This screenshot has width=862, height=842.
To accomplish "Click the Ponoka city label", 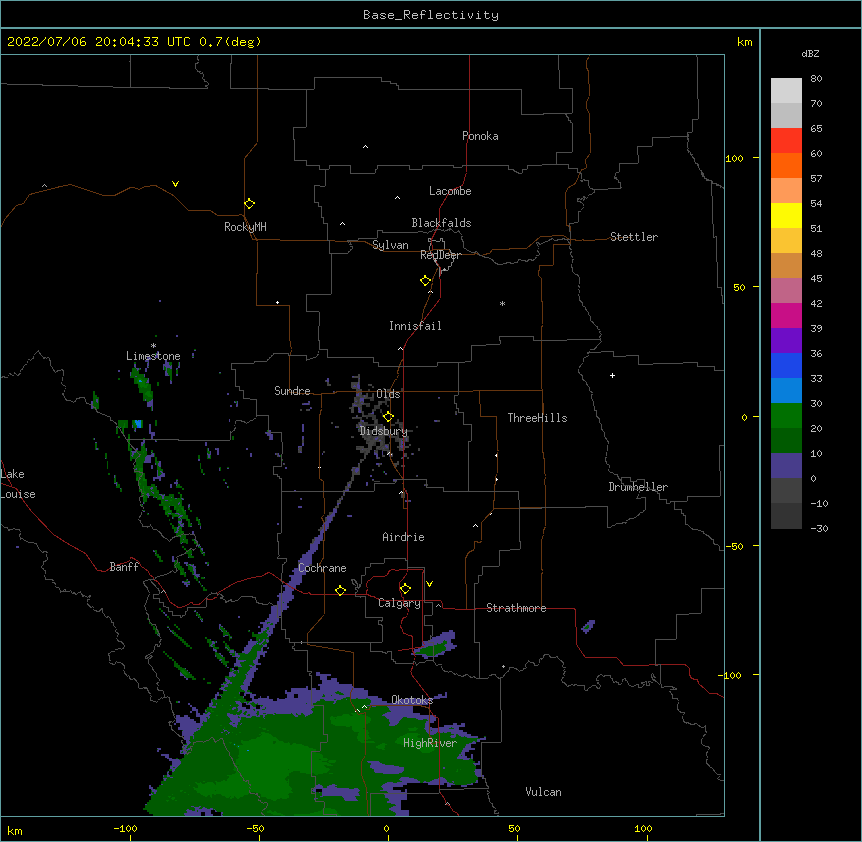I will pyautogui.click(x=480, y=136).
